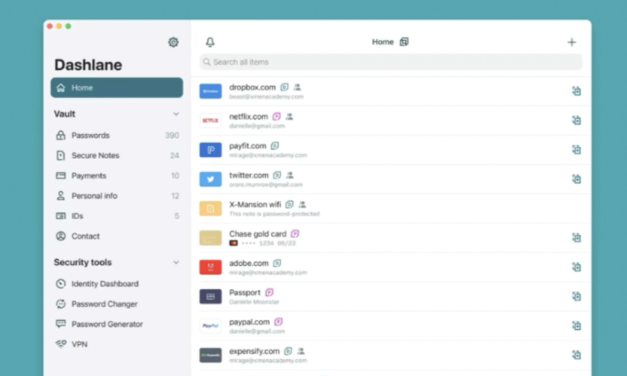Click the shared-user icon beside twitter.com
The height and width of the screenshot is (376, 627).
[x=290, y=175]
